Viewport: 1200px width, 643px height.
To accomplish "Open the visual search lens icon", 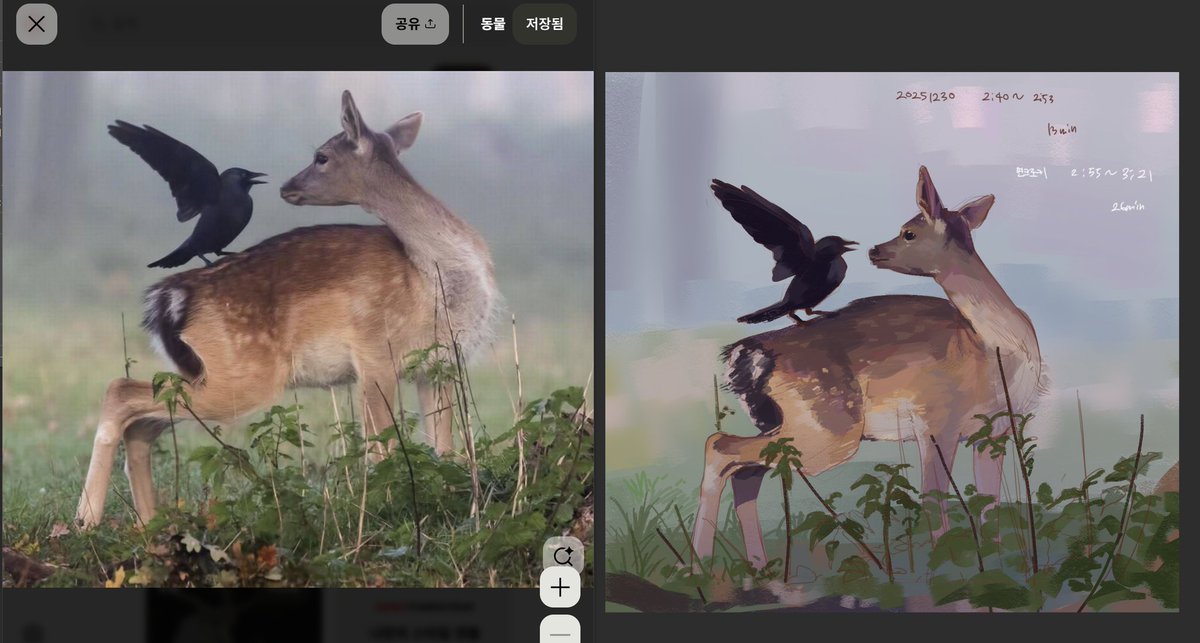I will coord(562,555).
